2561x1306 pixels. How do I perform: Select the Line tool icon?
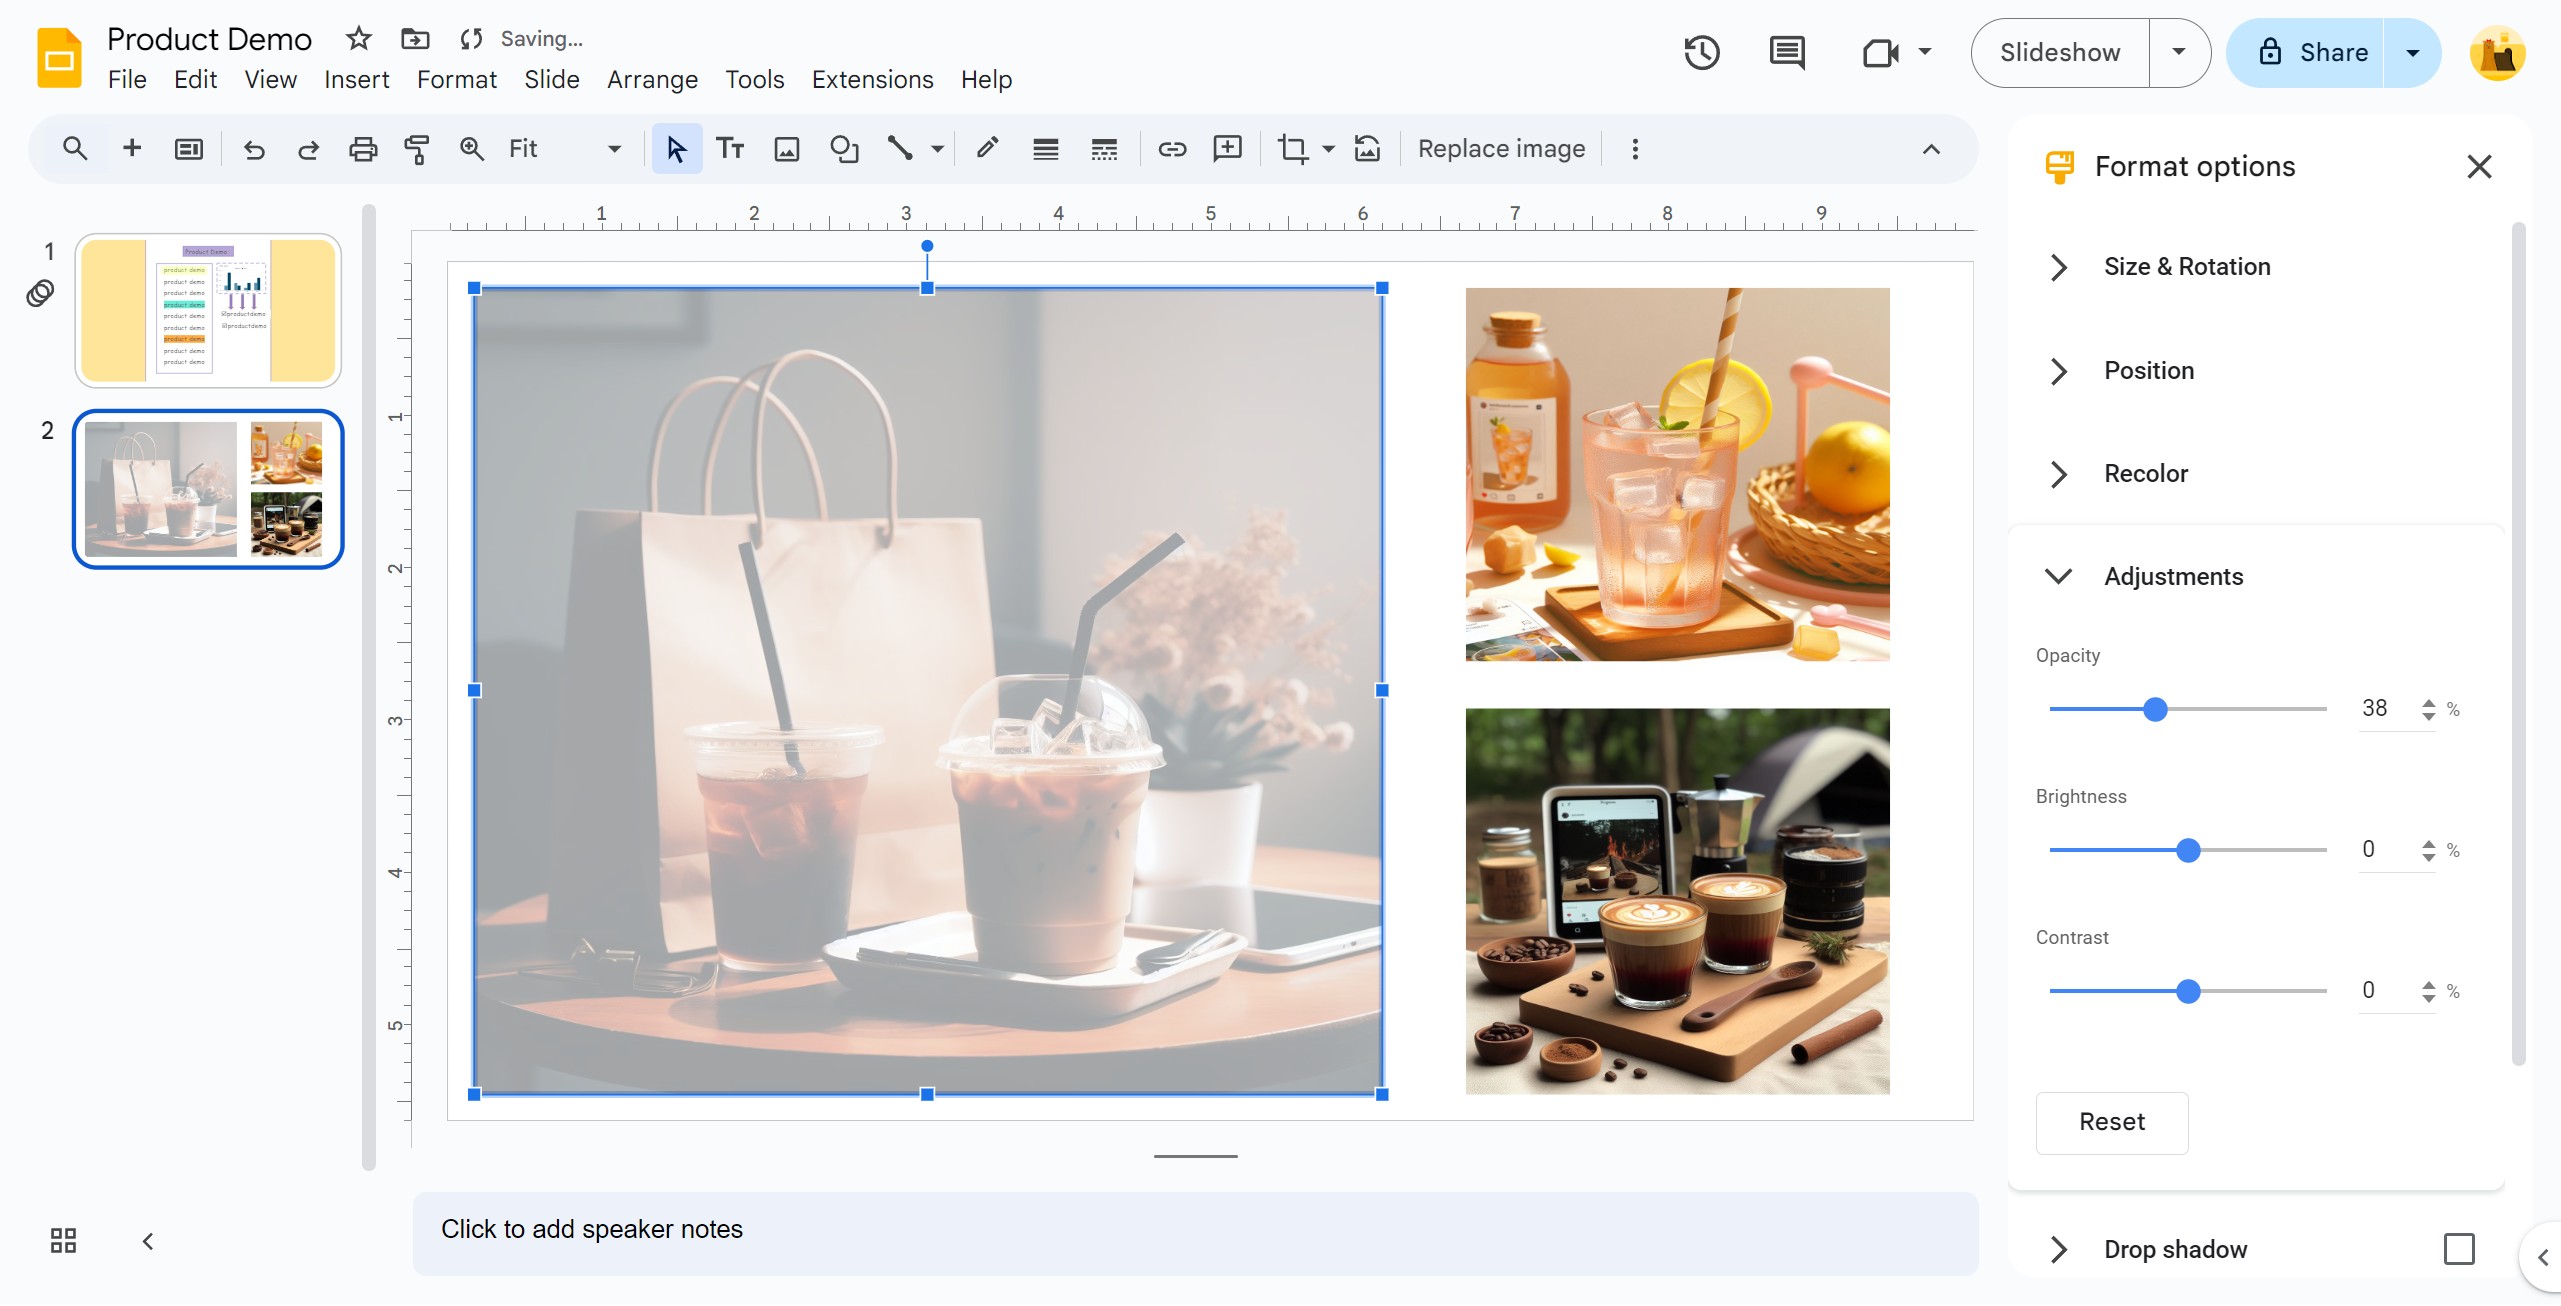tap(900, 149)
